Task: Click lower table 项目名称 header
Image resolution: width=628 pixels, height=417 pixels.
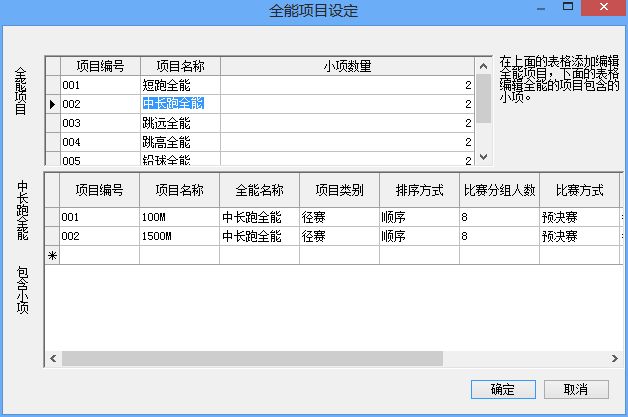Action: coord(179,190)
